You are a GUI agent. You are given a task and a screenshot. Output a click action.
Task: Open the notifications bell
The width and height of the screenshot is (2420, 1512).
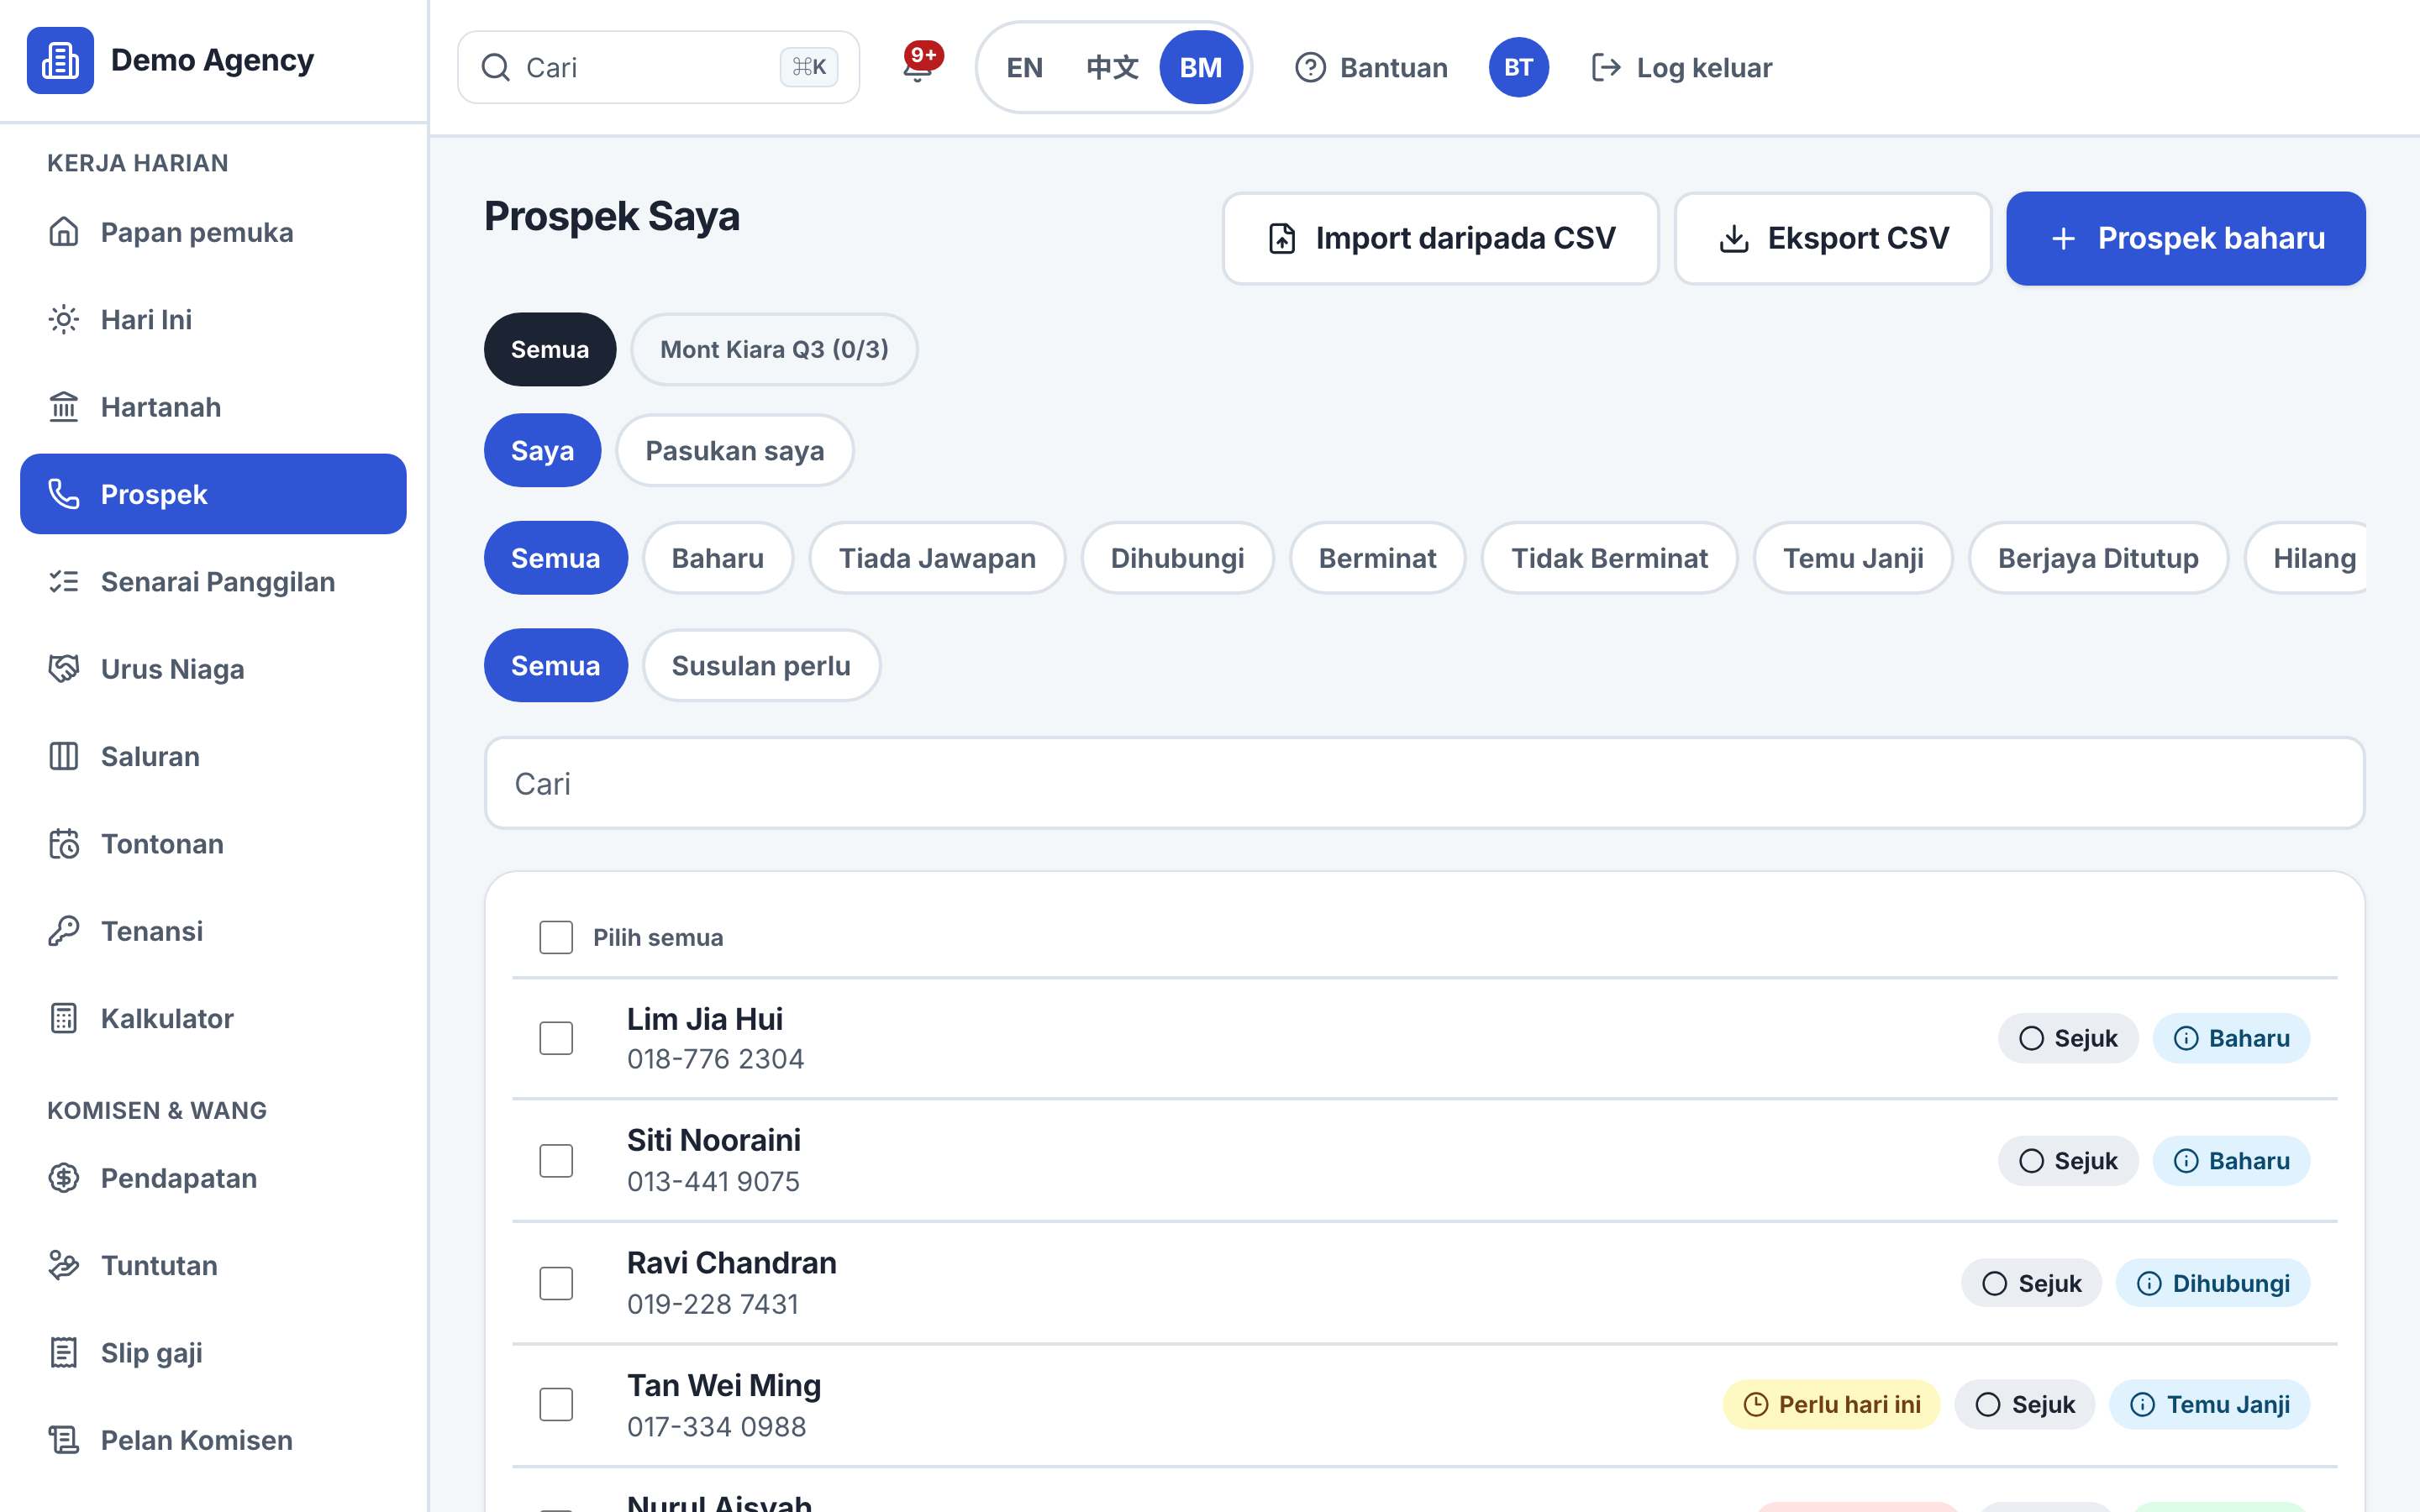[x=918, y=66]
